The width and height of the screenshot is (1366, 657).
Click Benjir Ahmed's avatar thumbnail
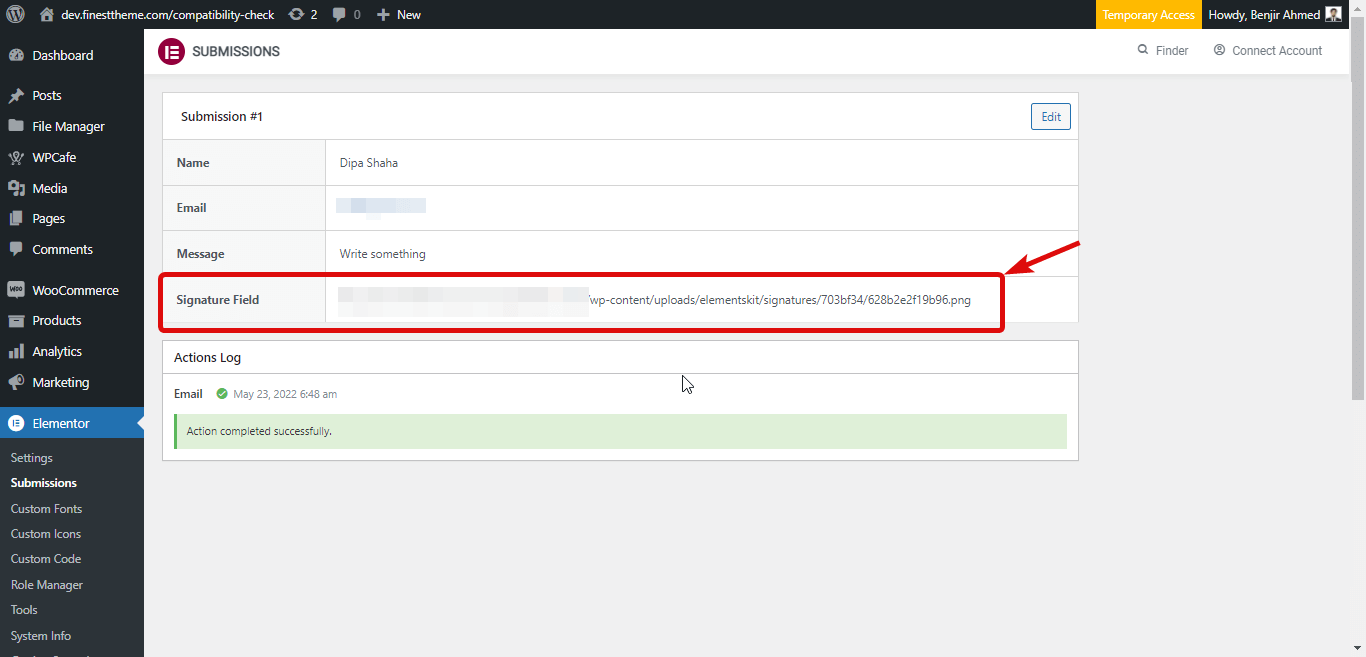1333,14
